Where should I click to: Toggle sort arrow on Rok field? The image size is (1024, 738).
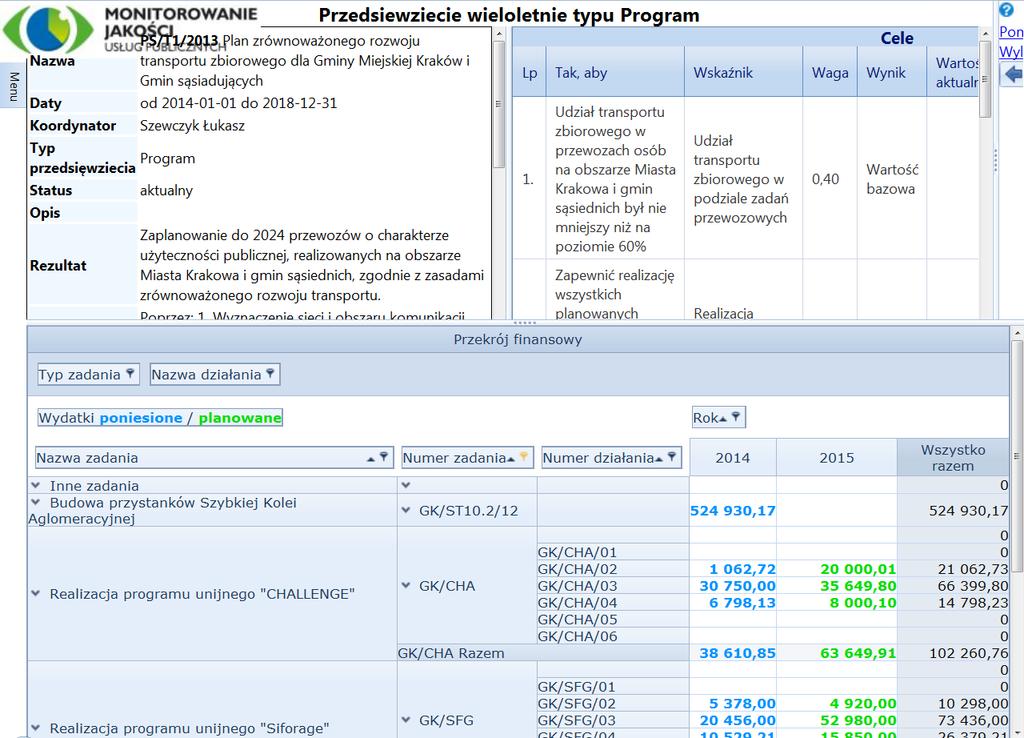723,419
